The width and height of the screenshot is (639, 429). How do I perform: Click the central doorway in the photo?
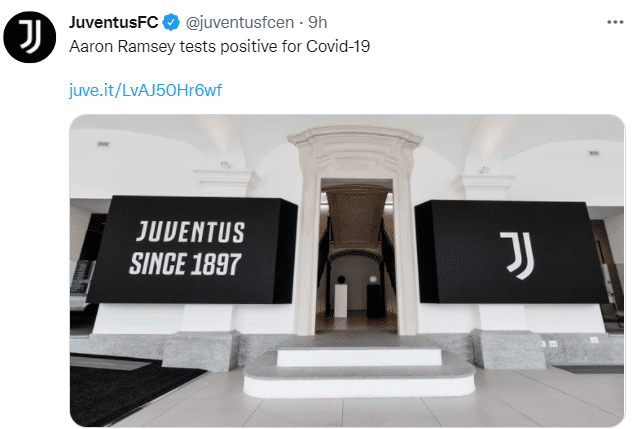(357, 256)
